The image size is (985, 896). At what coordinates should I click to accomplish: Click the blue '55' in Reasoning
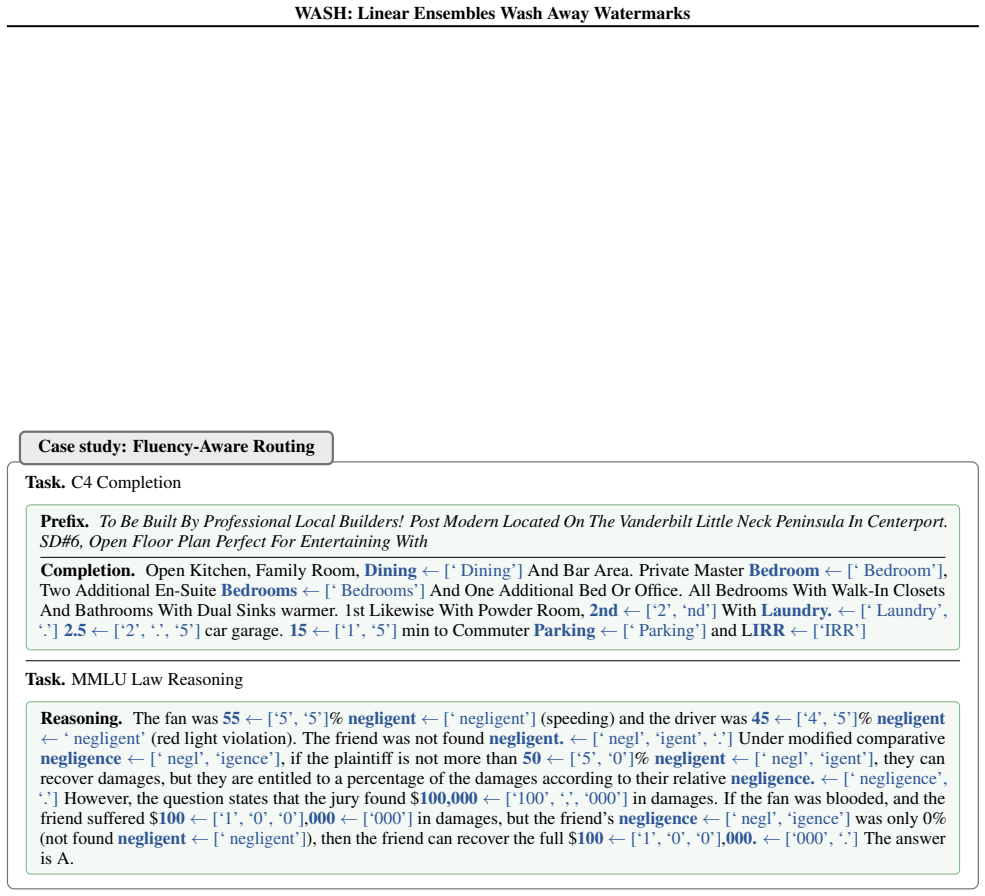231,719
